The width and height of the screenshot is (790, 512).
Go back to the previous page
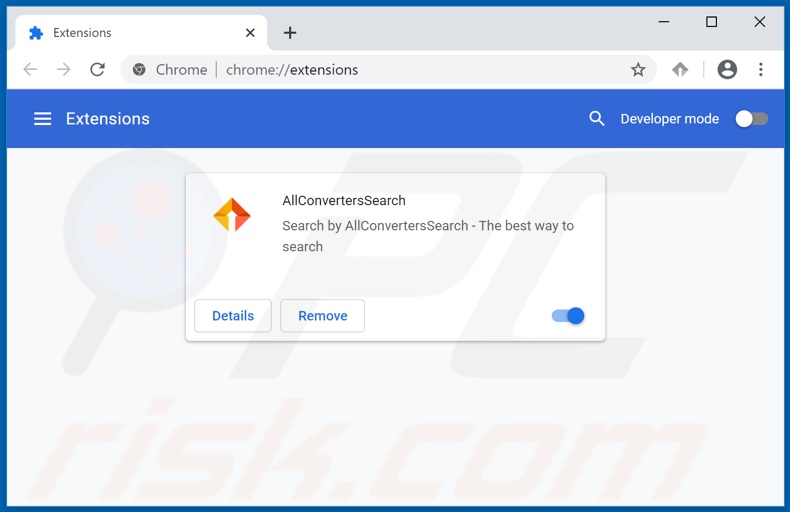pos(30,70)
